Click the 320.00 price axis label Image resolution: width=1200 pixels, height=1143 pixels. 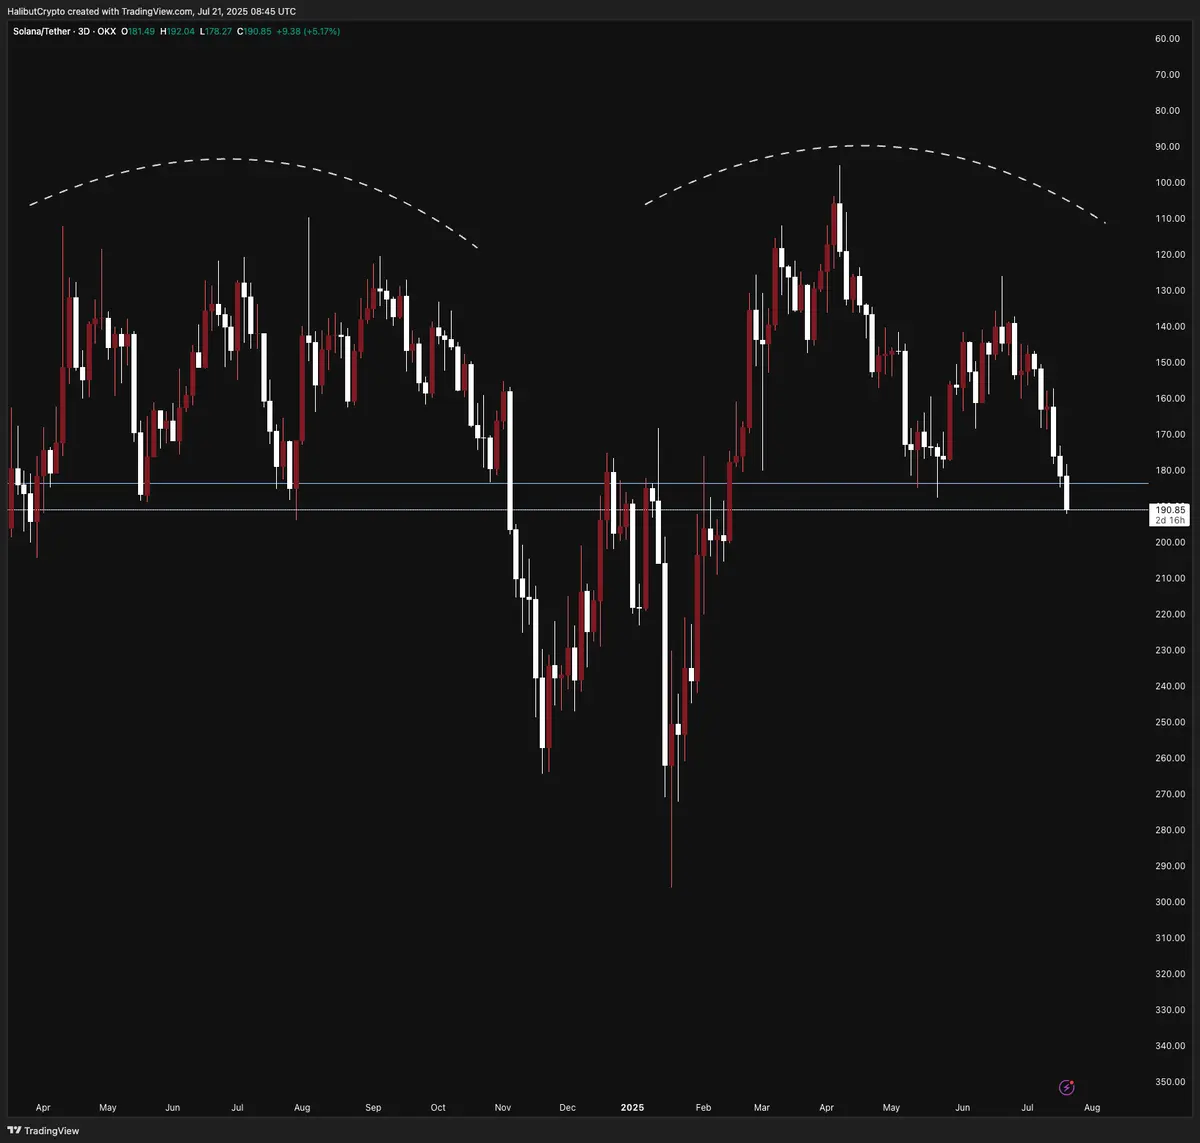click(1169, 974)
